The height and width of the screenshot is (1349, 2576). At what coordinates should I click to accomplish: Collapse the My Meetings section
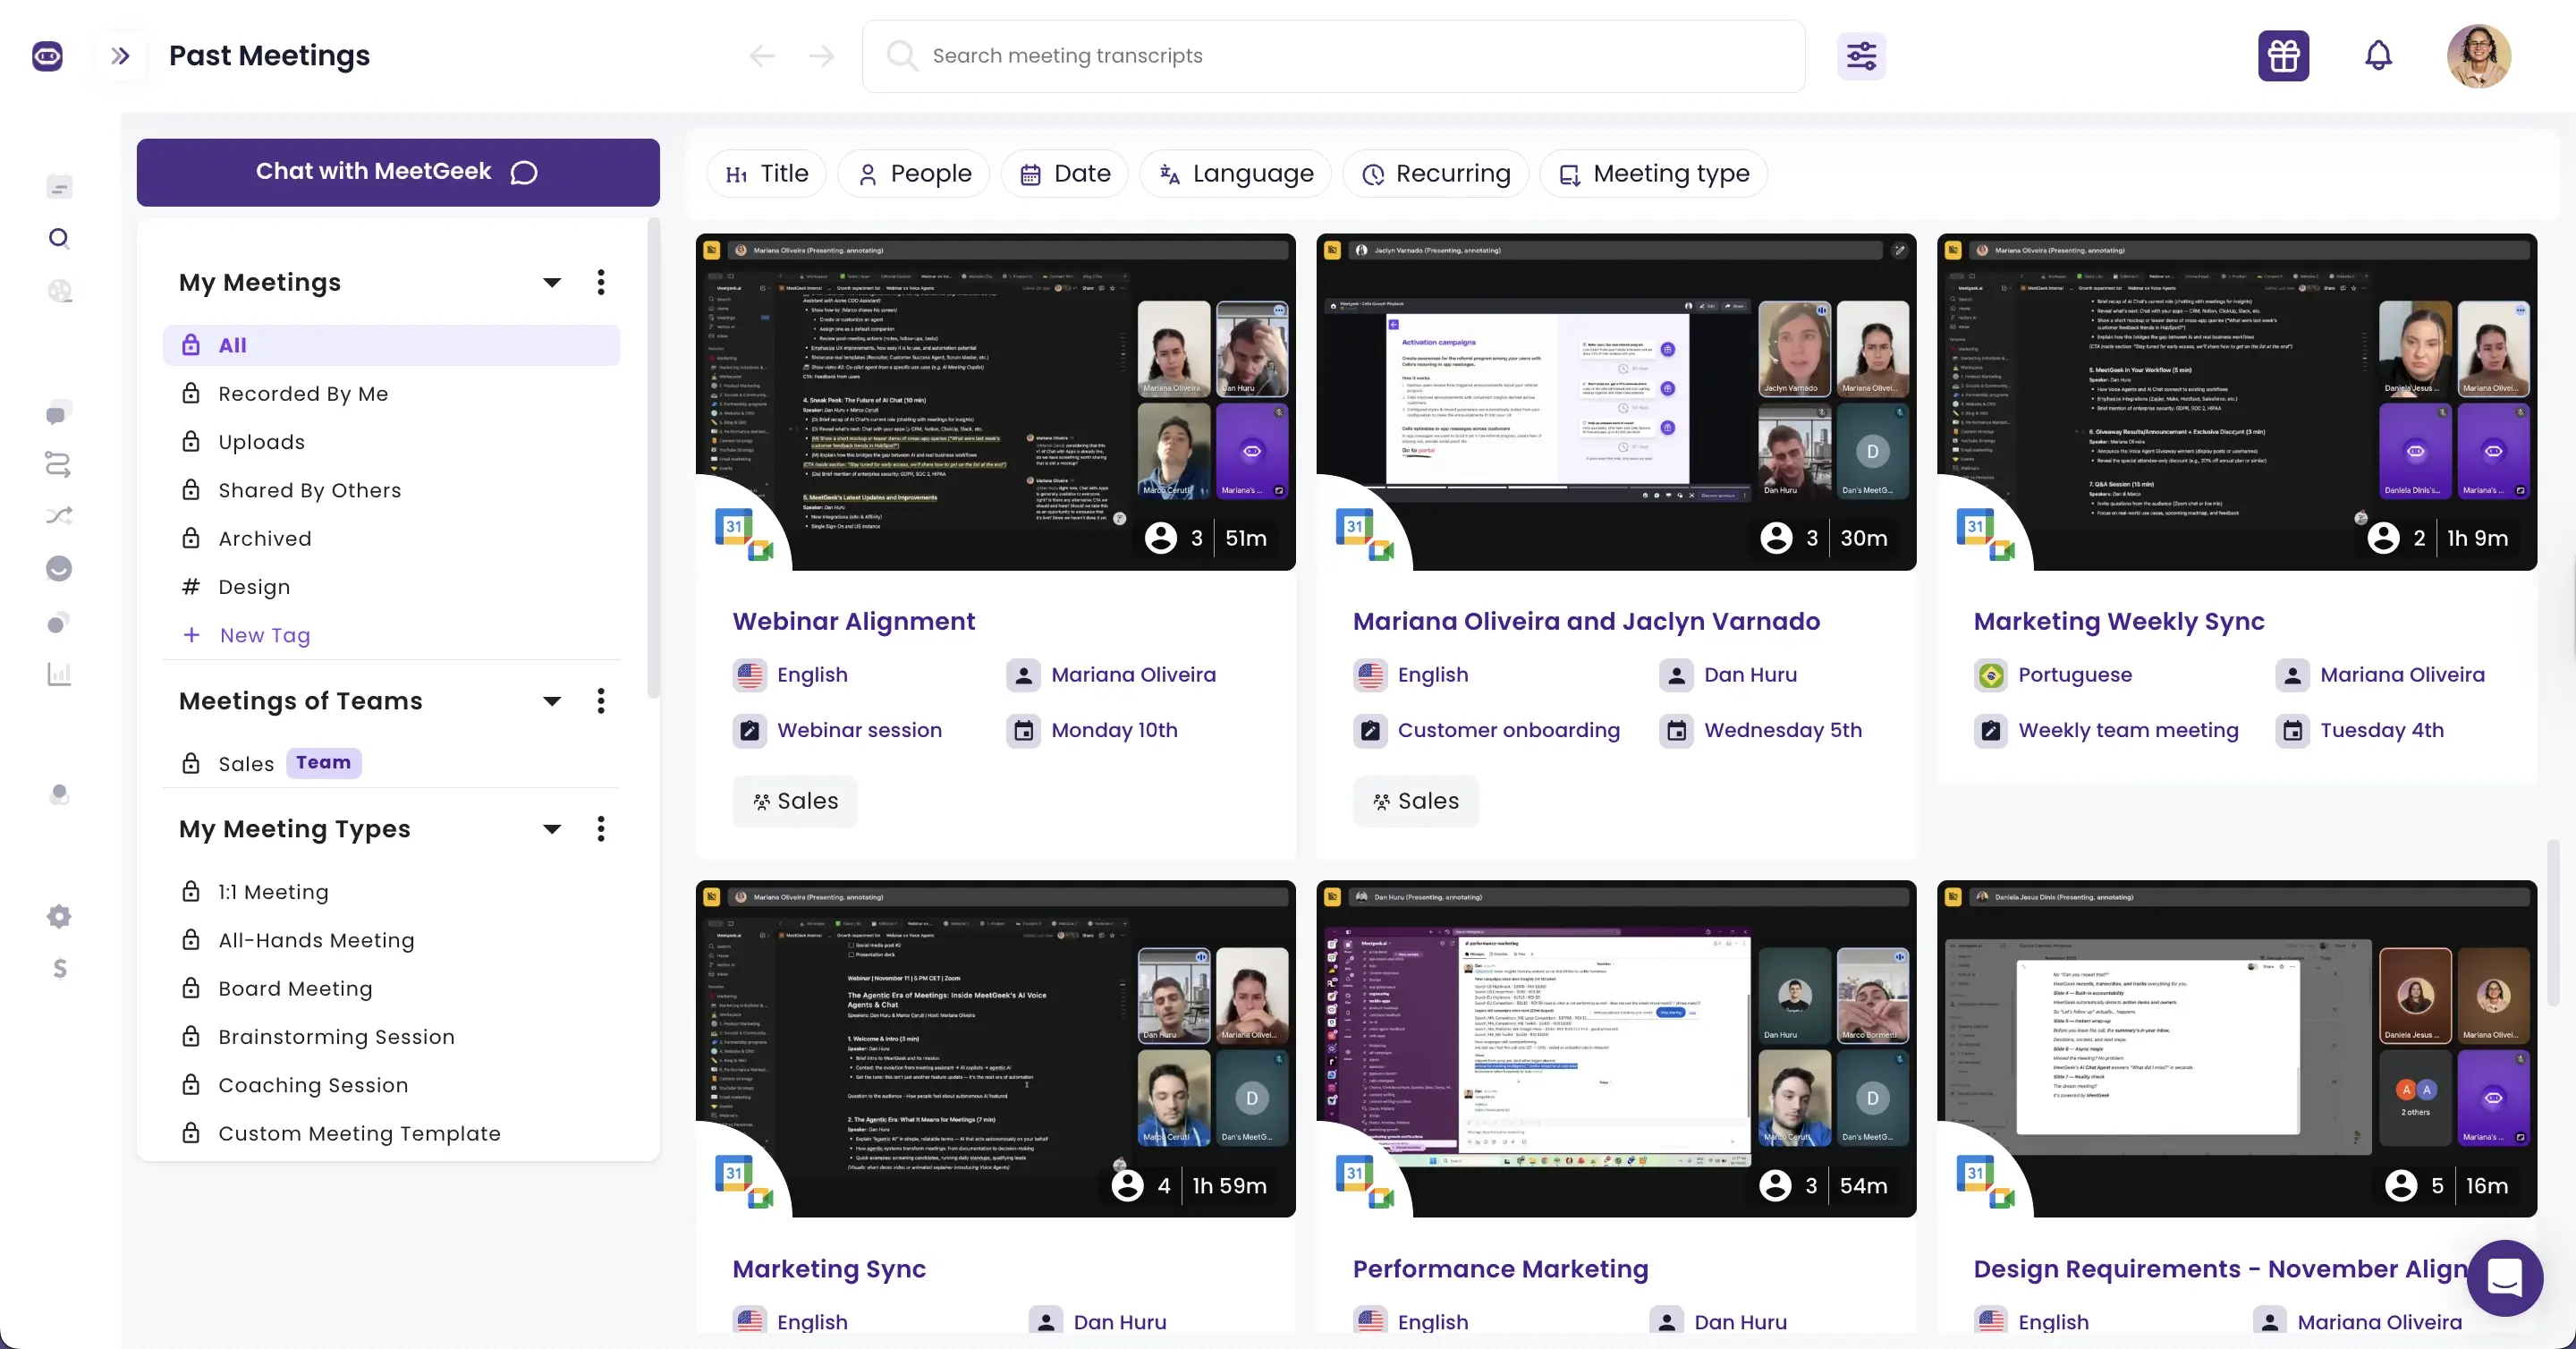coord(551,283)
